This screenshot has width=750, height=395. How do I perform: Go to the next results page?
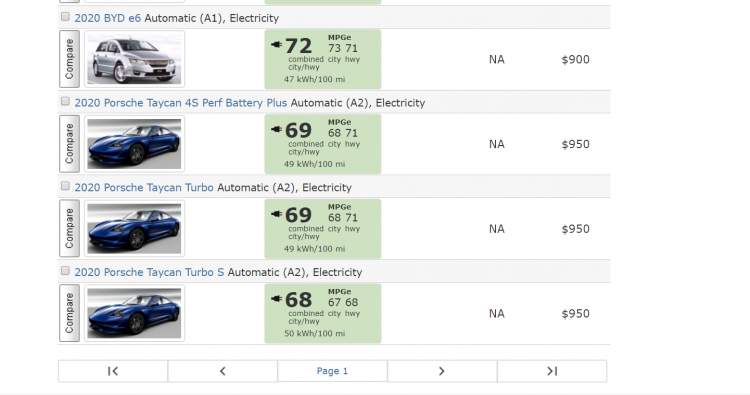pyautogui.click(x=442, y=371)
